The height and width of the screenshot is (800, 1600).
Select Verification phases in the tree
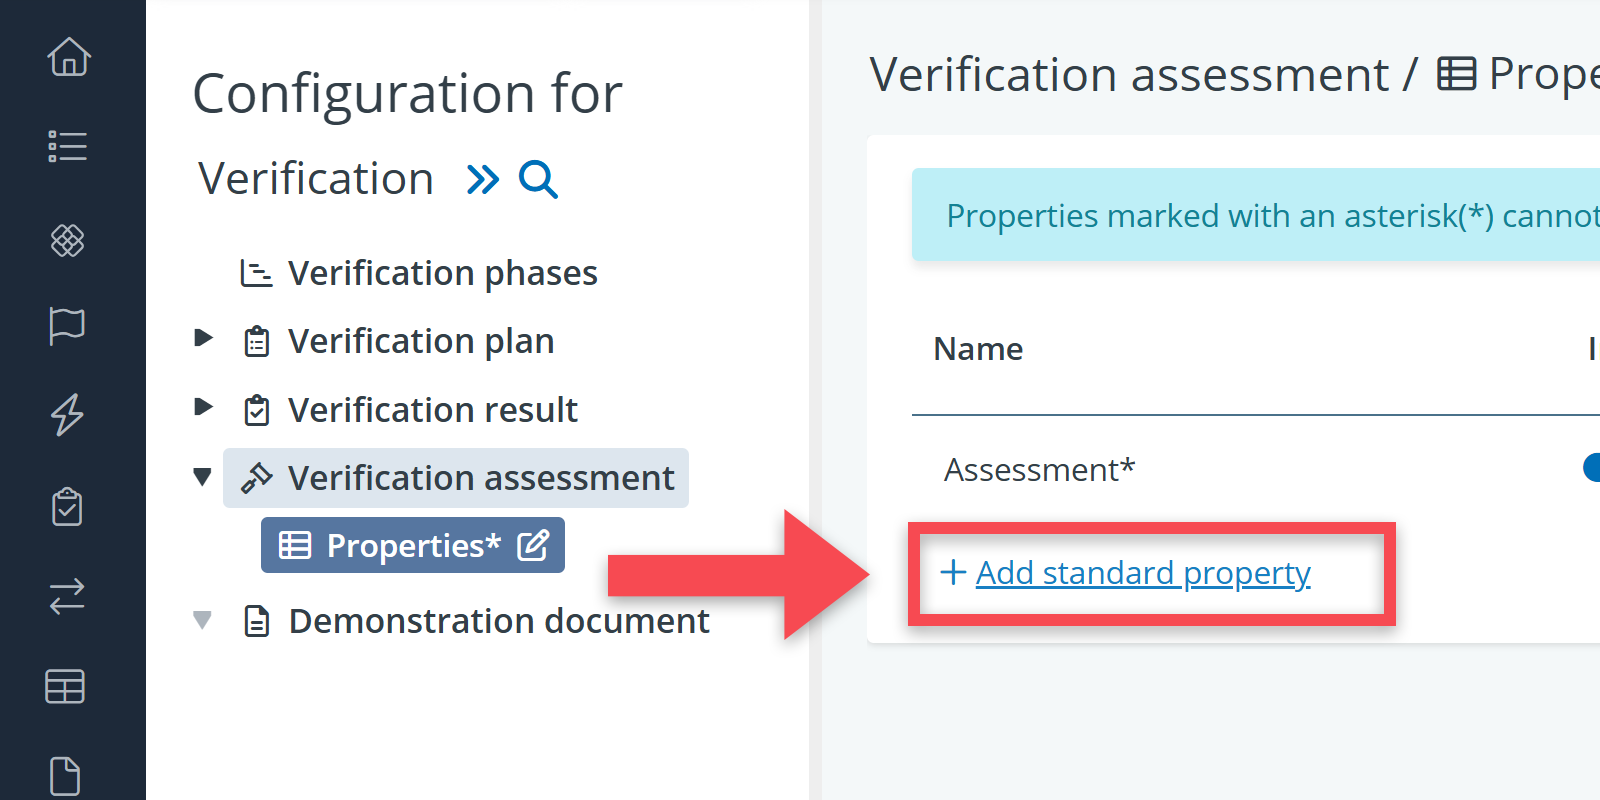(442, 273)
